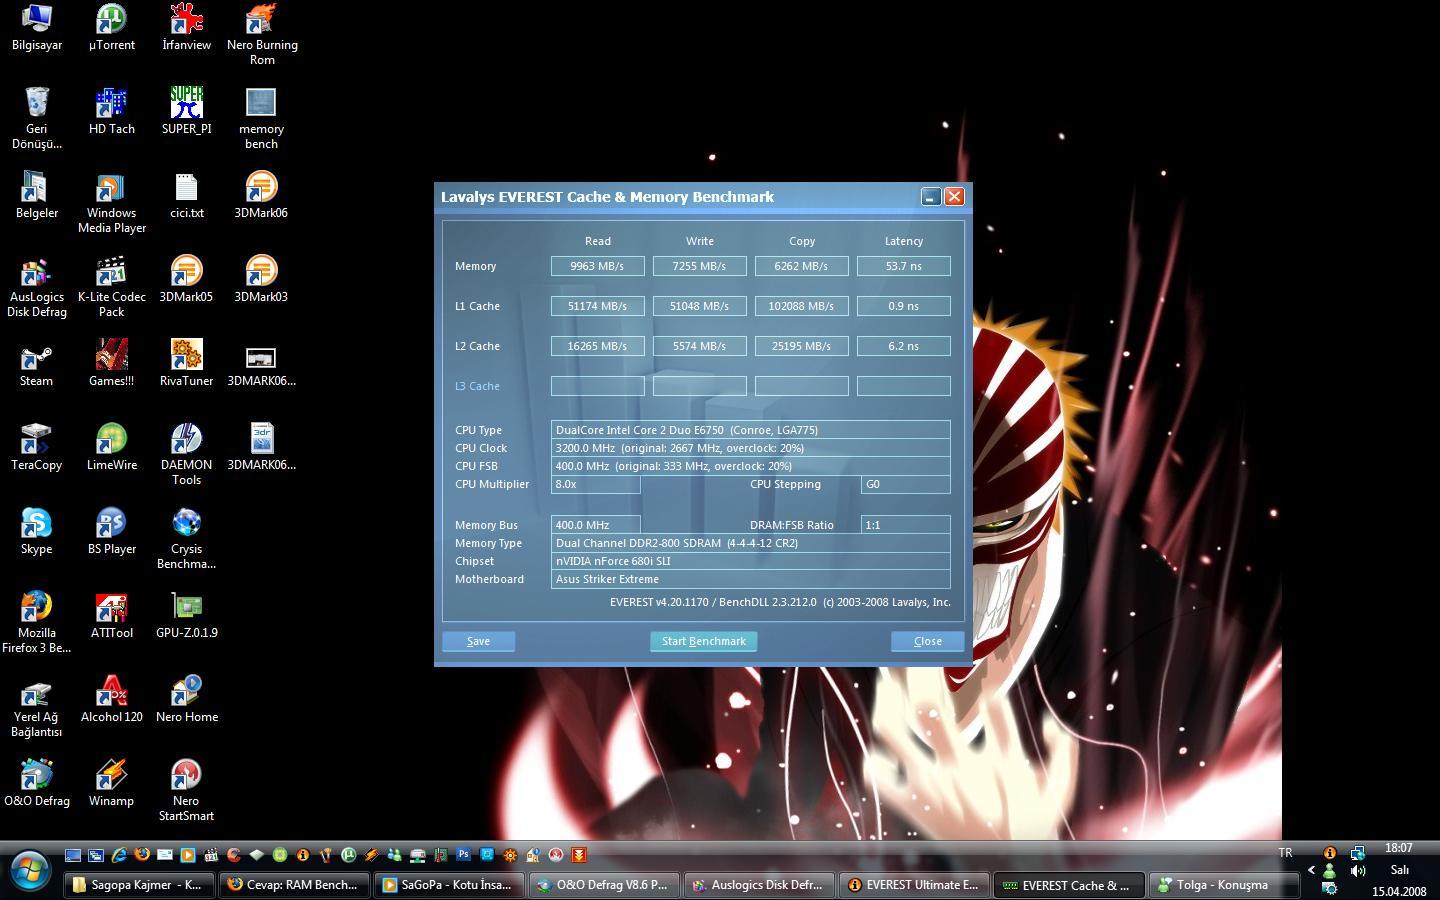
Task: Click the Memory Read value 9963 MB/s
Action: [x=597, y=266]
